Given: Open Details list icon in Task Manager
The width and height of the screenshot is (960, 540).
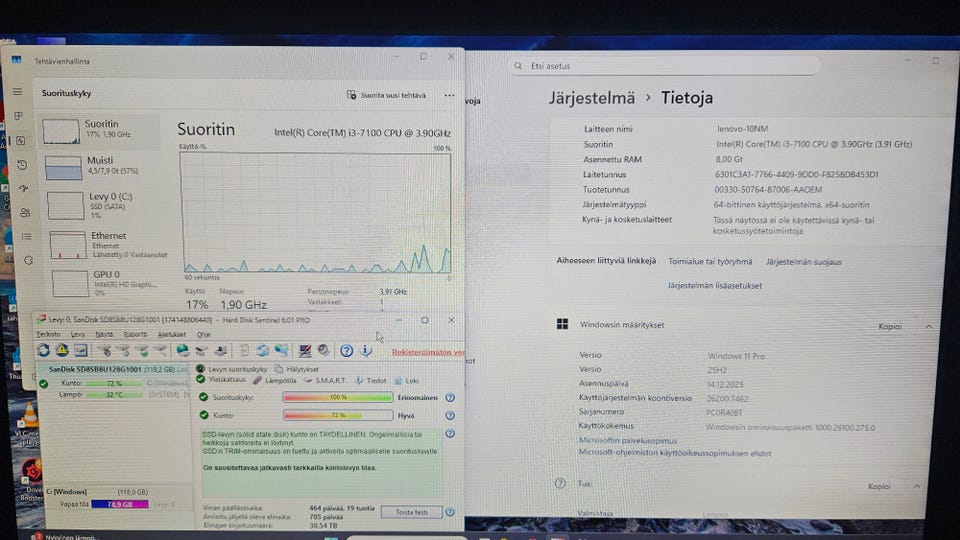Looking at the screenshot, I should pyautogui.click(x=26, y=236).
